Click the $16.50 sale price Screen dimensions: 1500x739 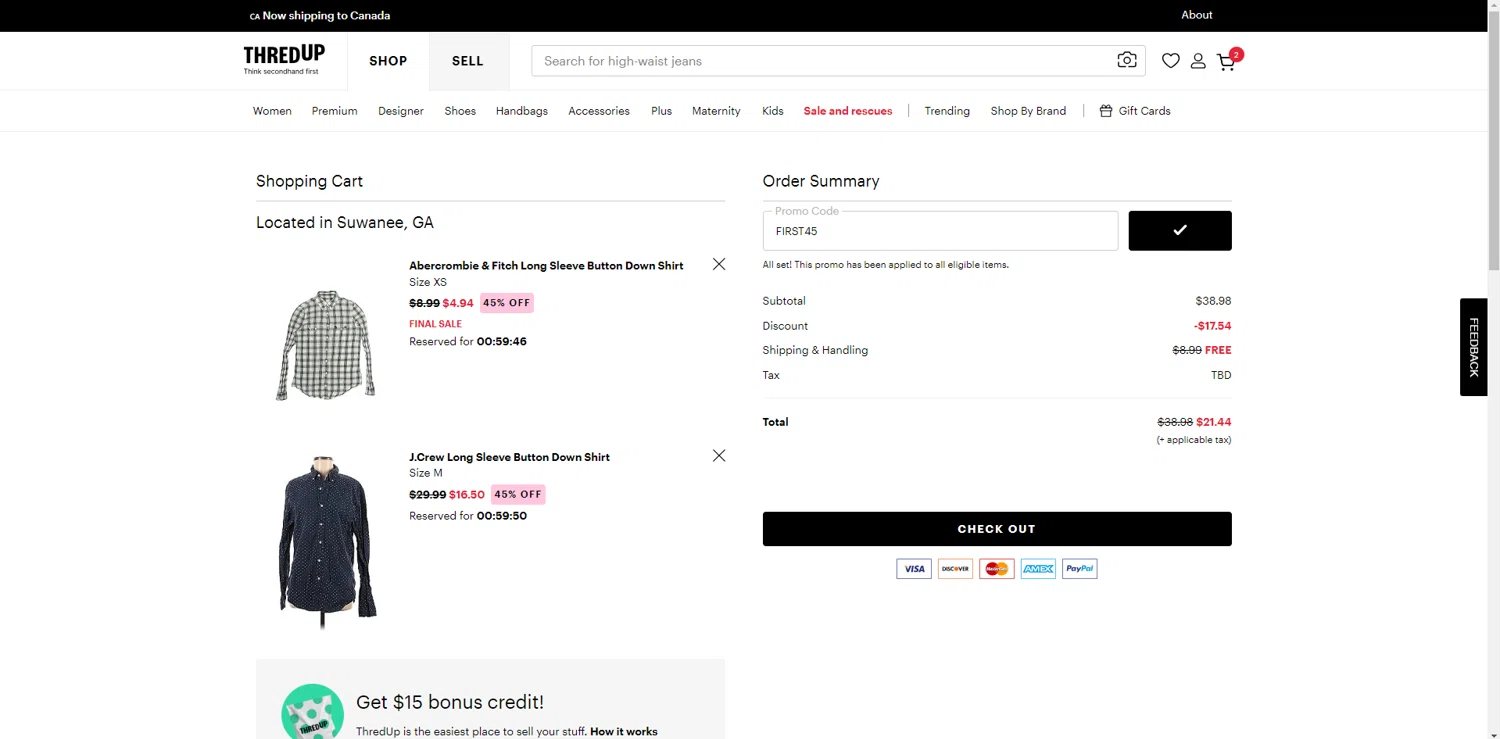(x=467, y=494)
